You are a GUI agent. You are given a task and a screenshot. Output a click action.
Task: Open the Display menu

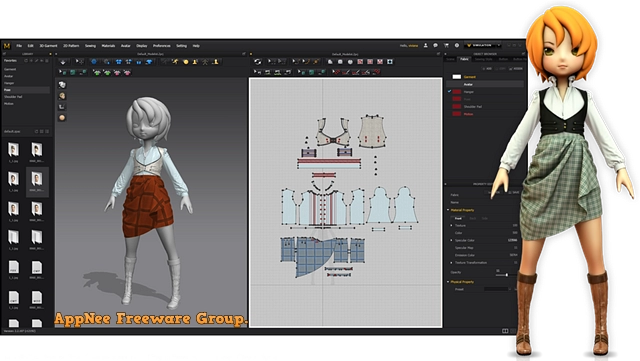click(x=142, y=46)
